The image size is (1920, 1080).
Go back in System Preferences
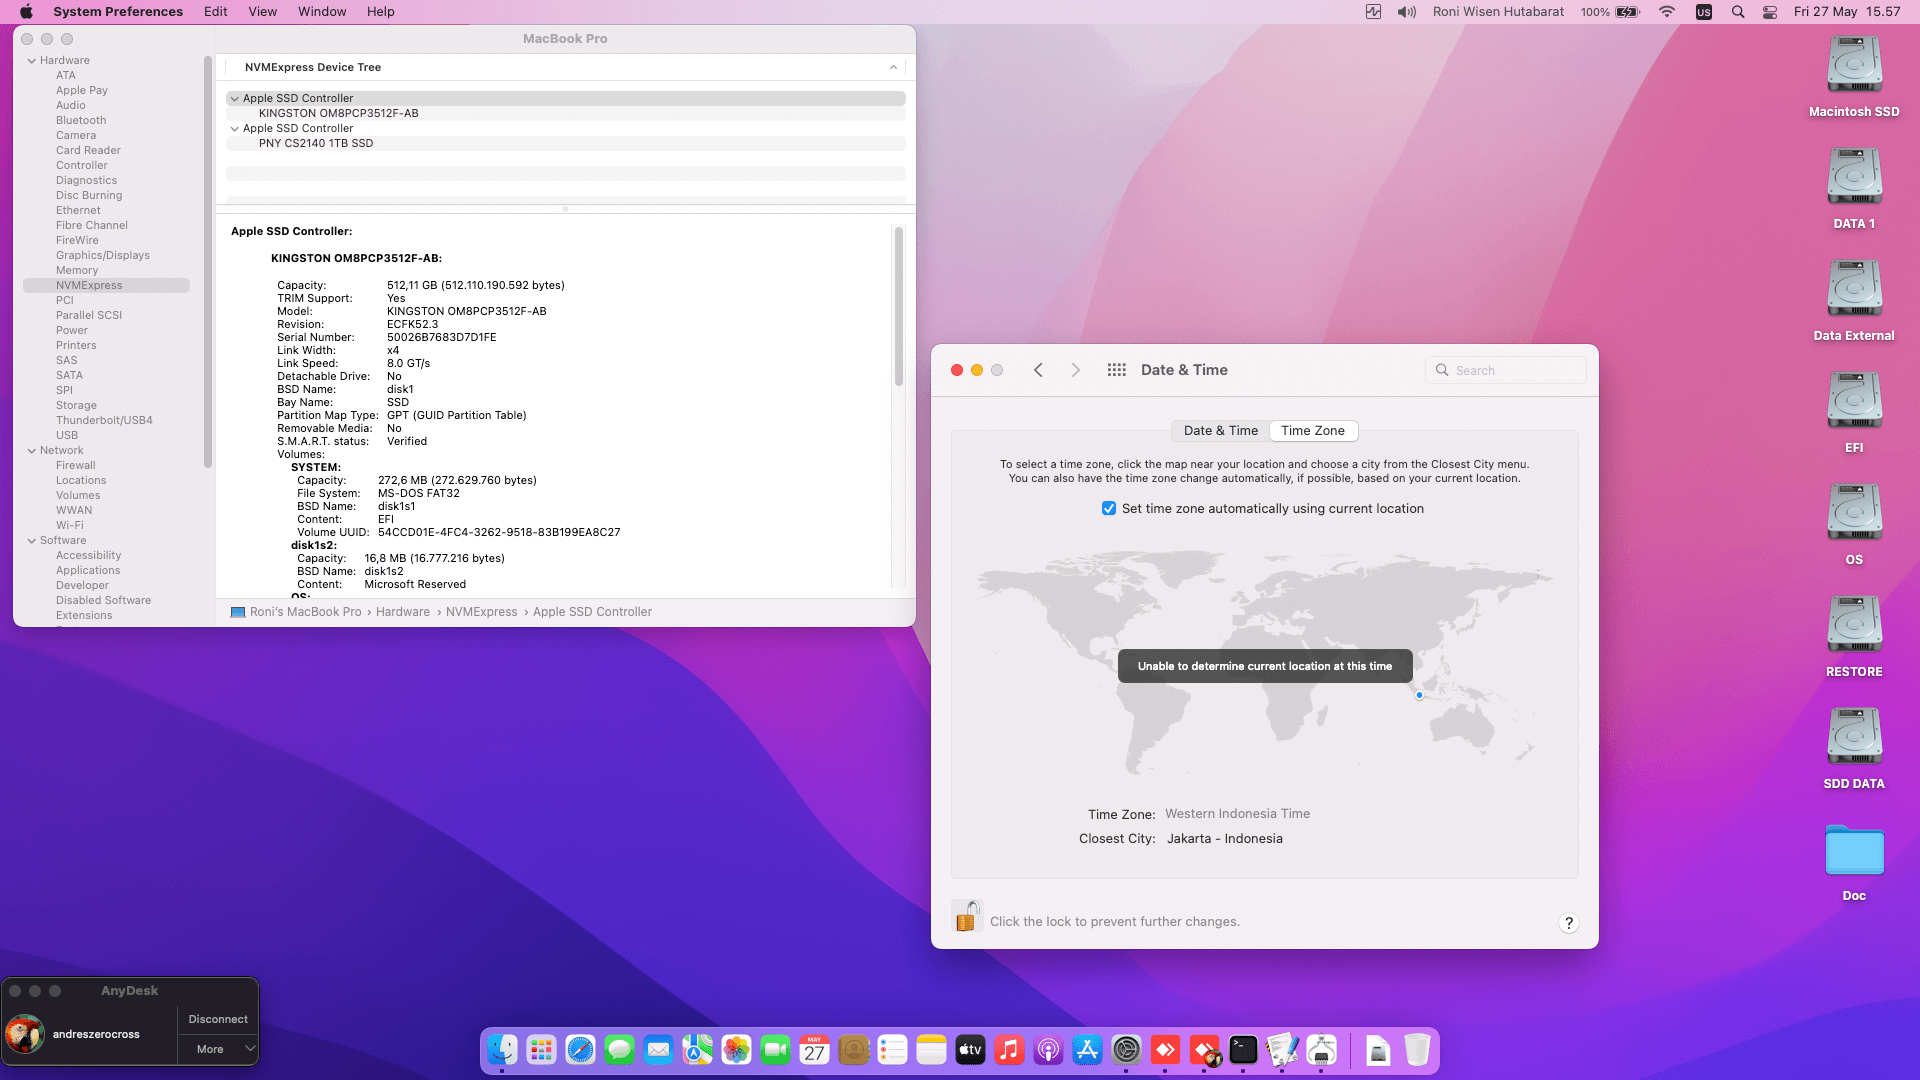[1038, 370]
